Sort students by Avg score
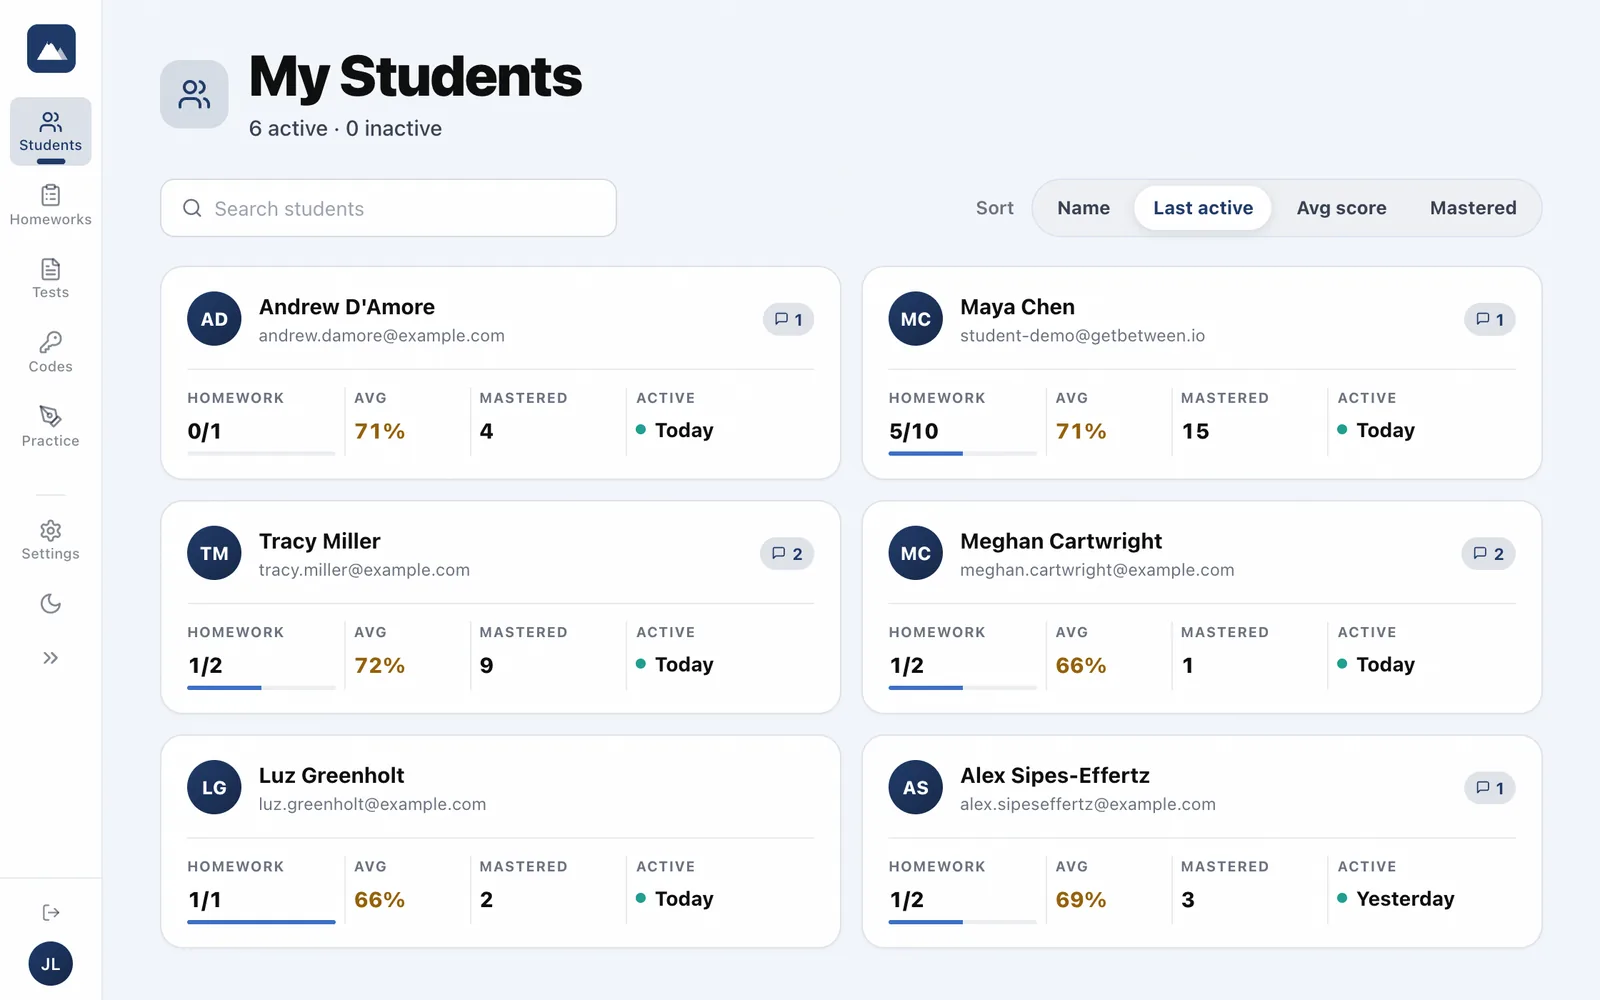 tap(1341, 208)
